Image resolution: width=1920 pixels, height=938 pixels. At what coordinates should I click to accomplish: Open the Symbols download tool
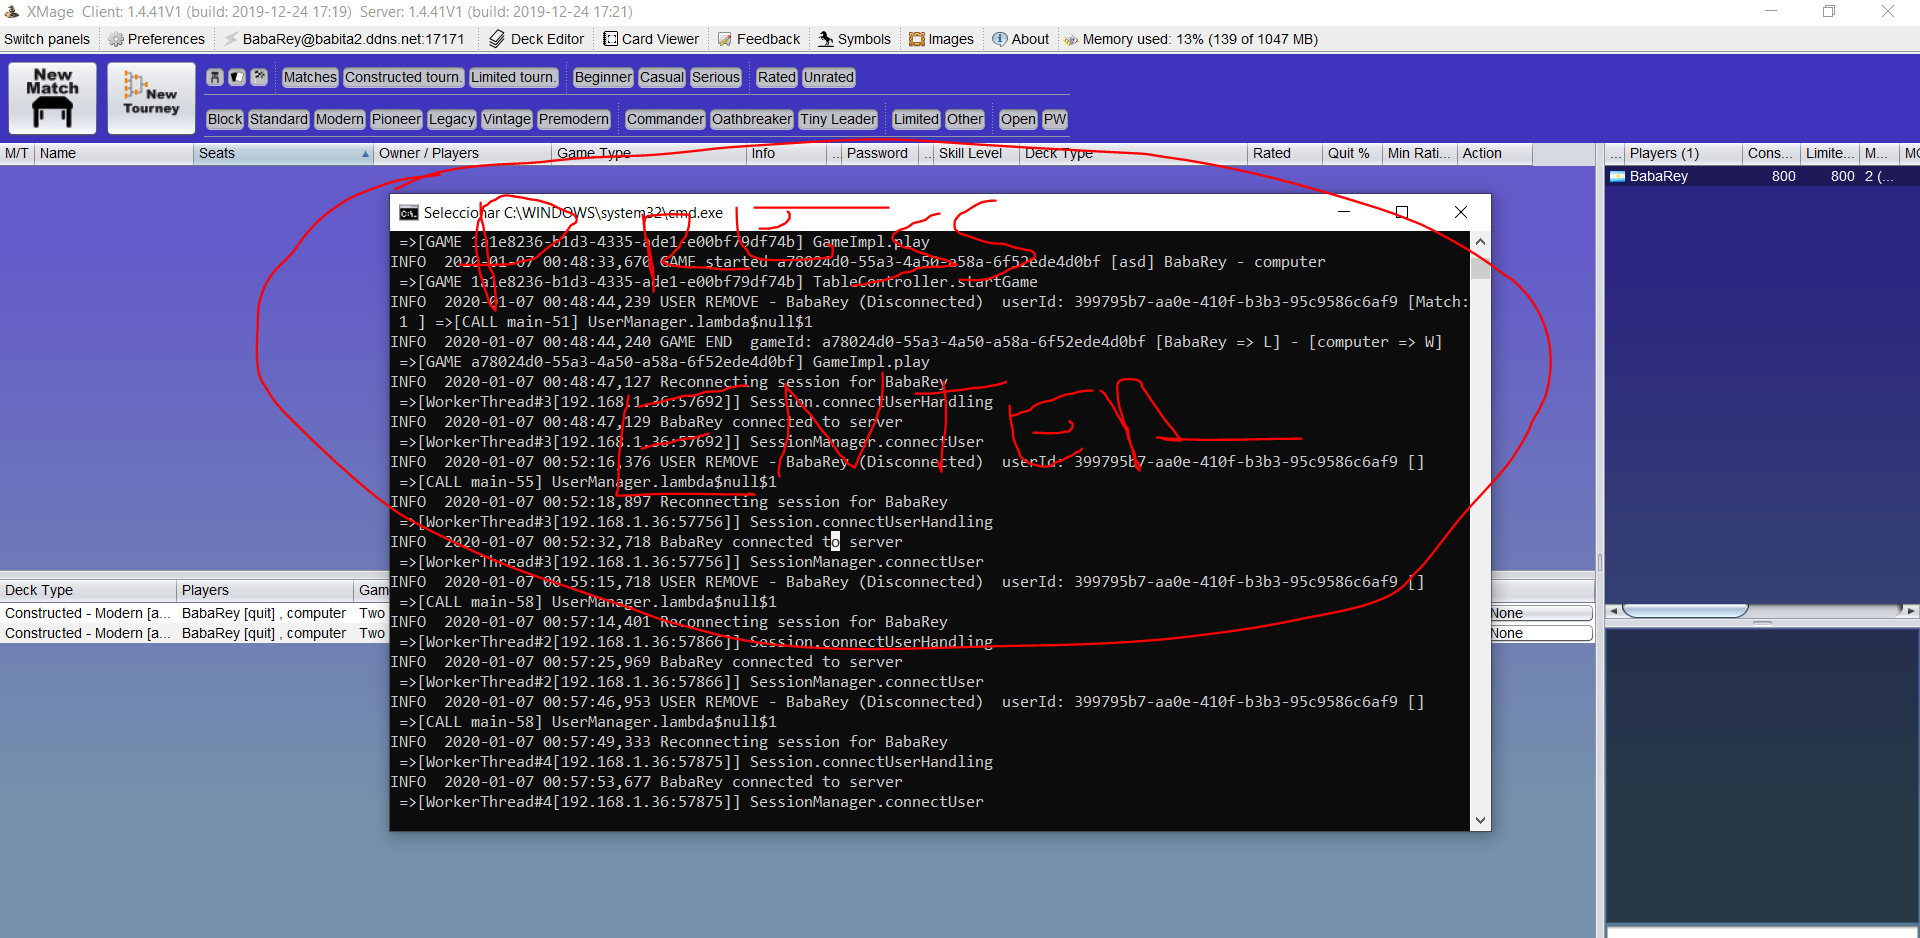(854, 39)
